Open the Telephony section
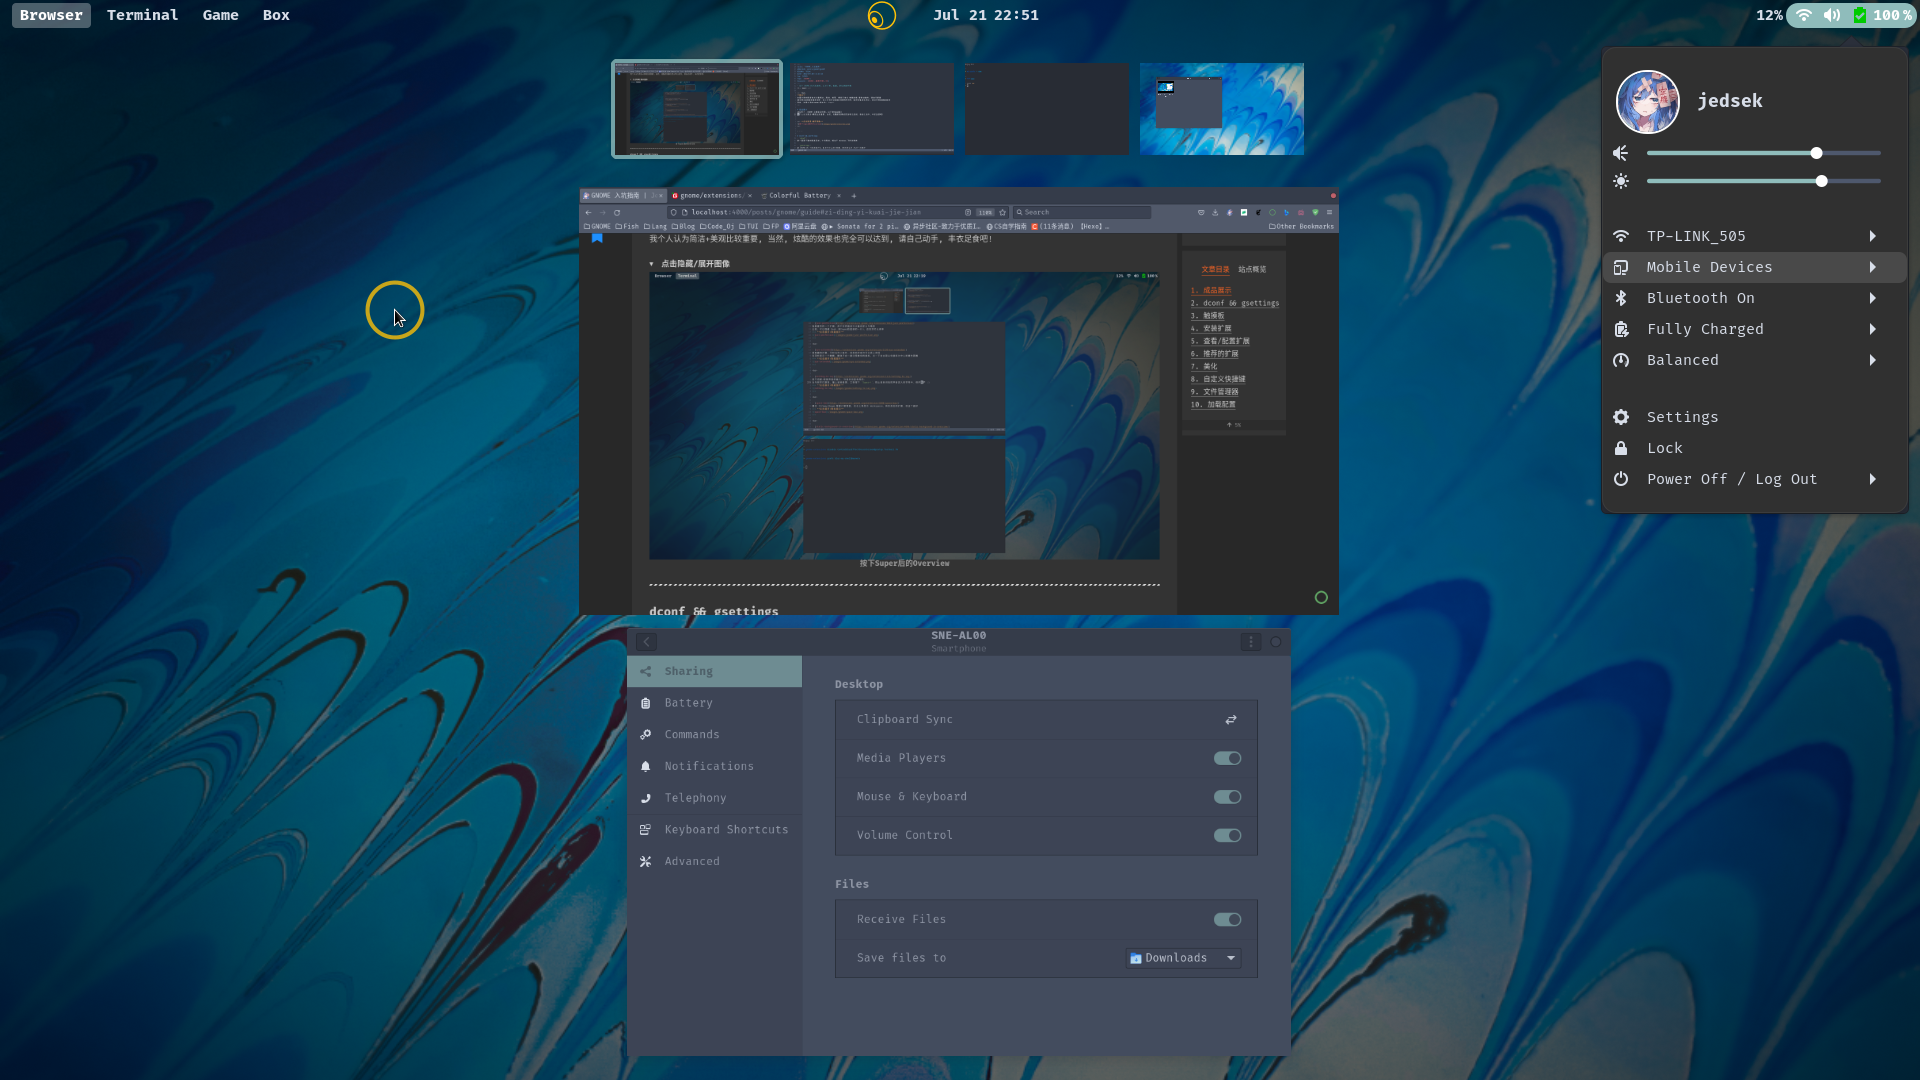This screenshot has width=1920, height=1080. click(x=695, y=798)
